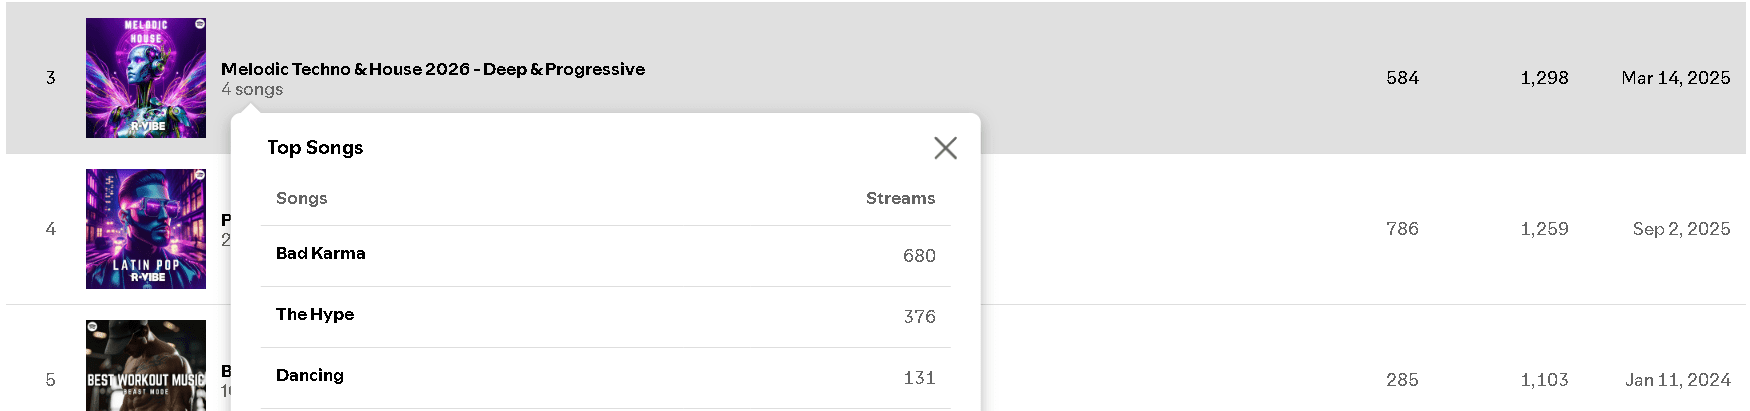Click the Sep 2, 2025 date cell
This screenshot has height=411, width=1750.
1681,229
